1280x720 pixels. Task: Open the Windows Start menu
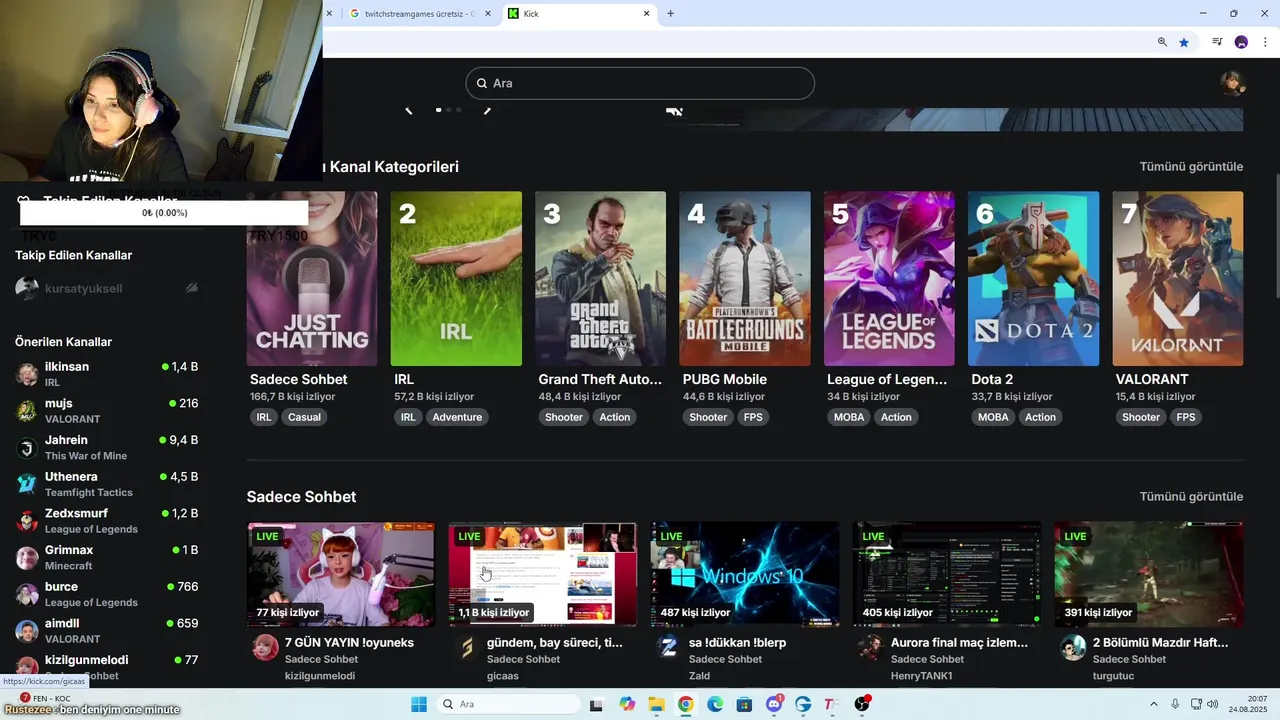[x=418, y=704]
